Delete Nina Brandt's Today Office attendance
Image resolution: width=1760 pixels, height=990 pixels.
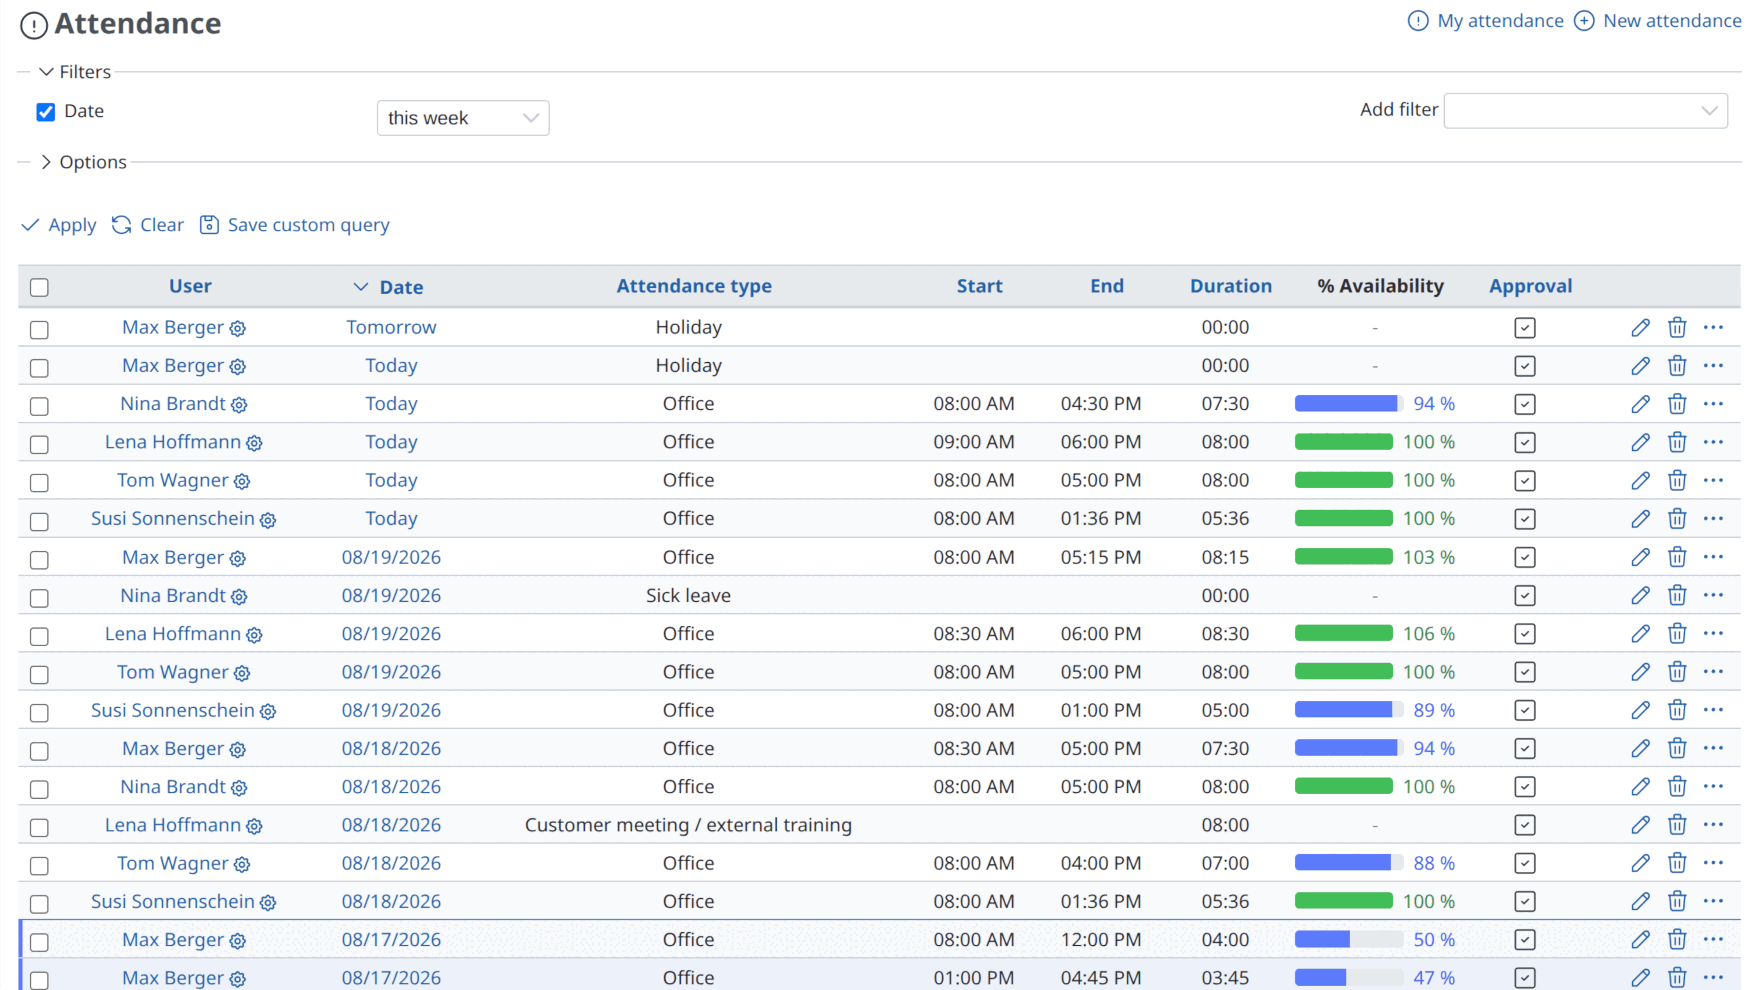(1677, 404)
